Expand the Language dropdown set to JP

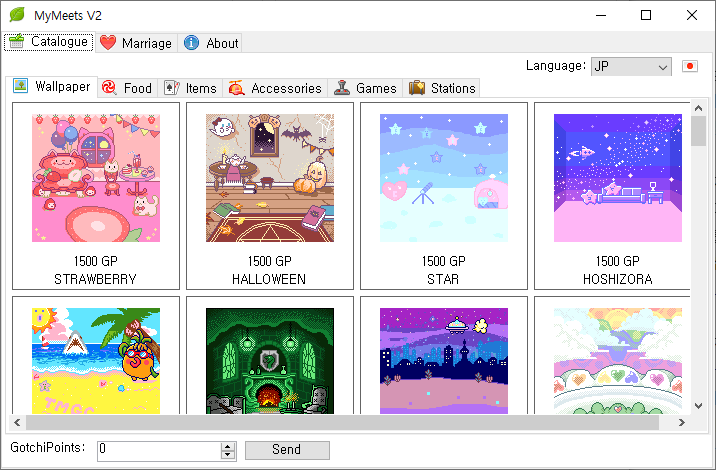(x=631, y=67)
